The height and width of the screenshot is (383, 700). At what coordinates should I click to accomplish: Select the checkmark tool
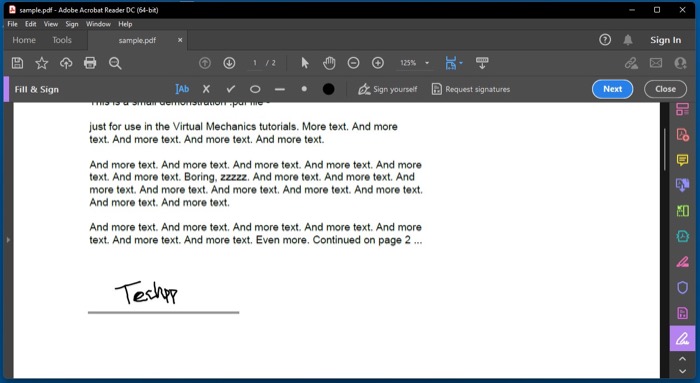(230, 89)
